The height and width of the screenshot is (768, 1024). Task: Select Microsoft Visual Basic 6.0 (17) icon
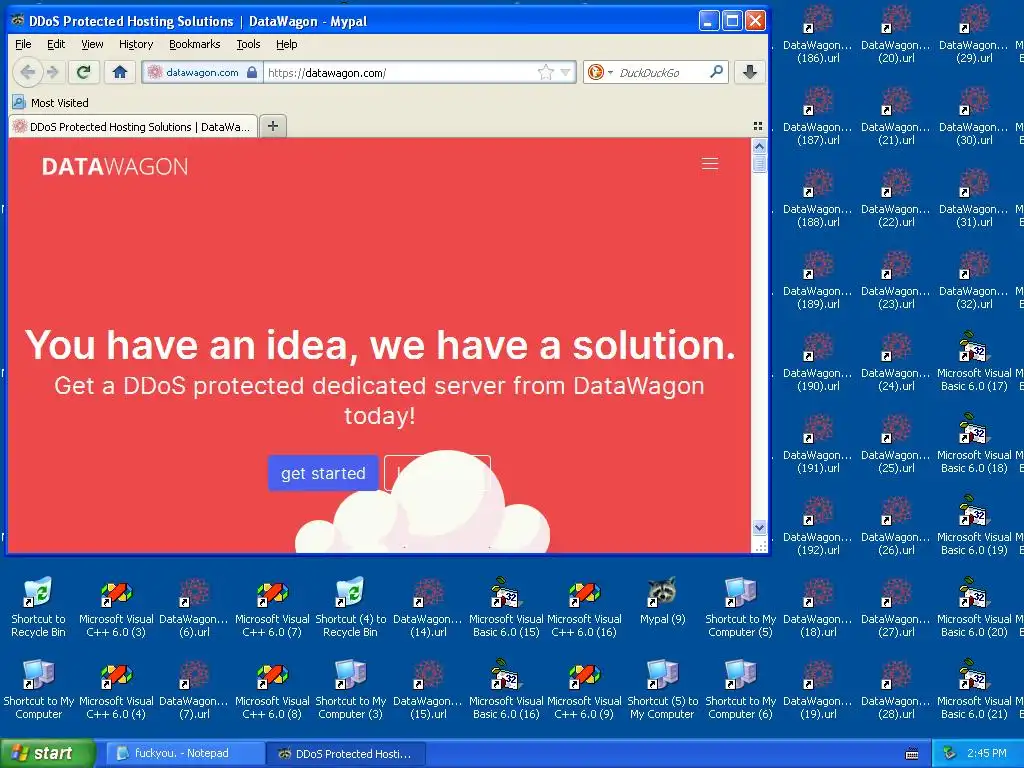tap(974, 362)
